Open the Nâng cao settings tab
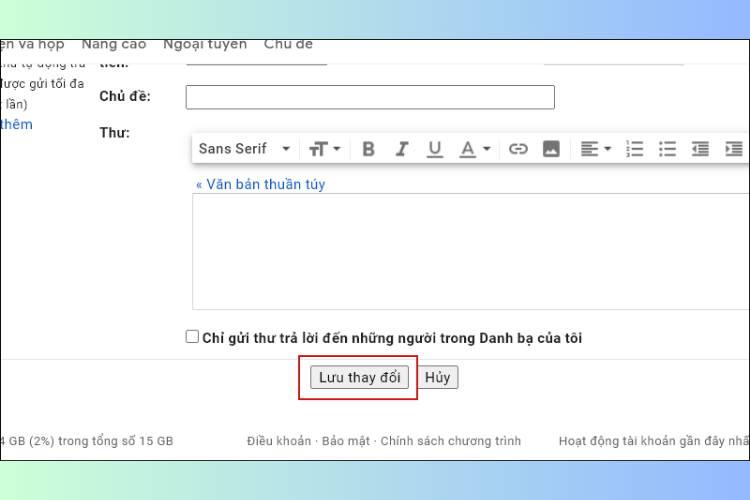750x500 pixels. (x=114, y=44)
